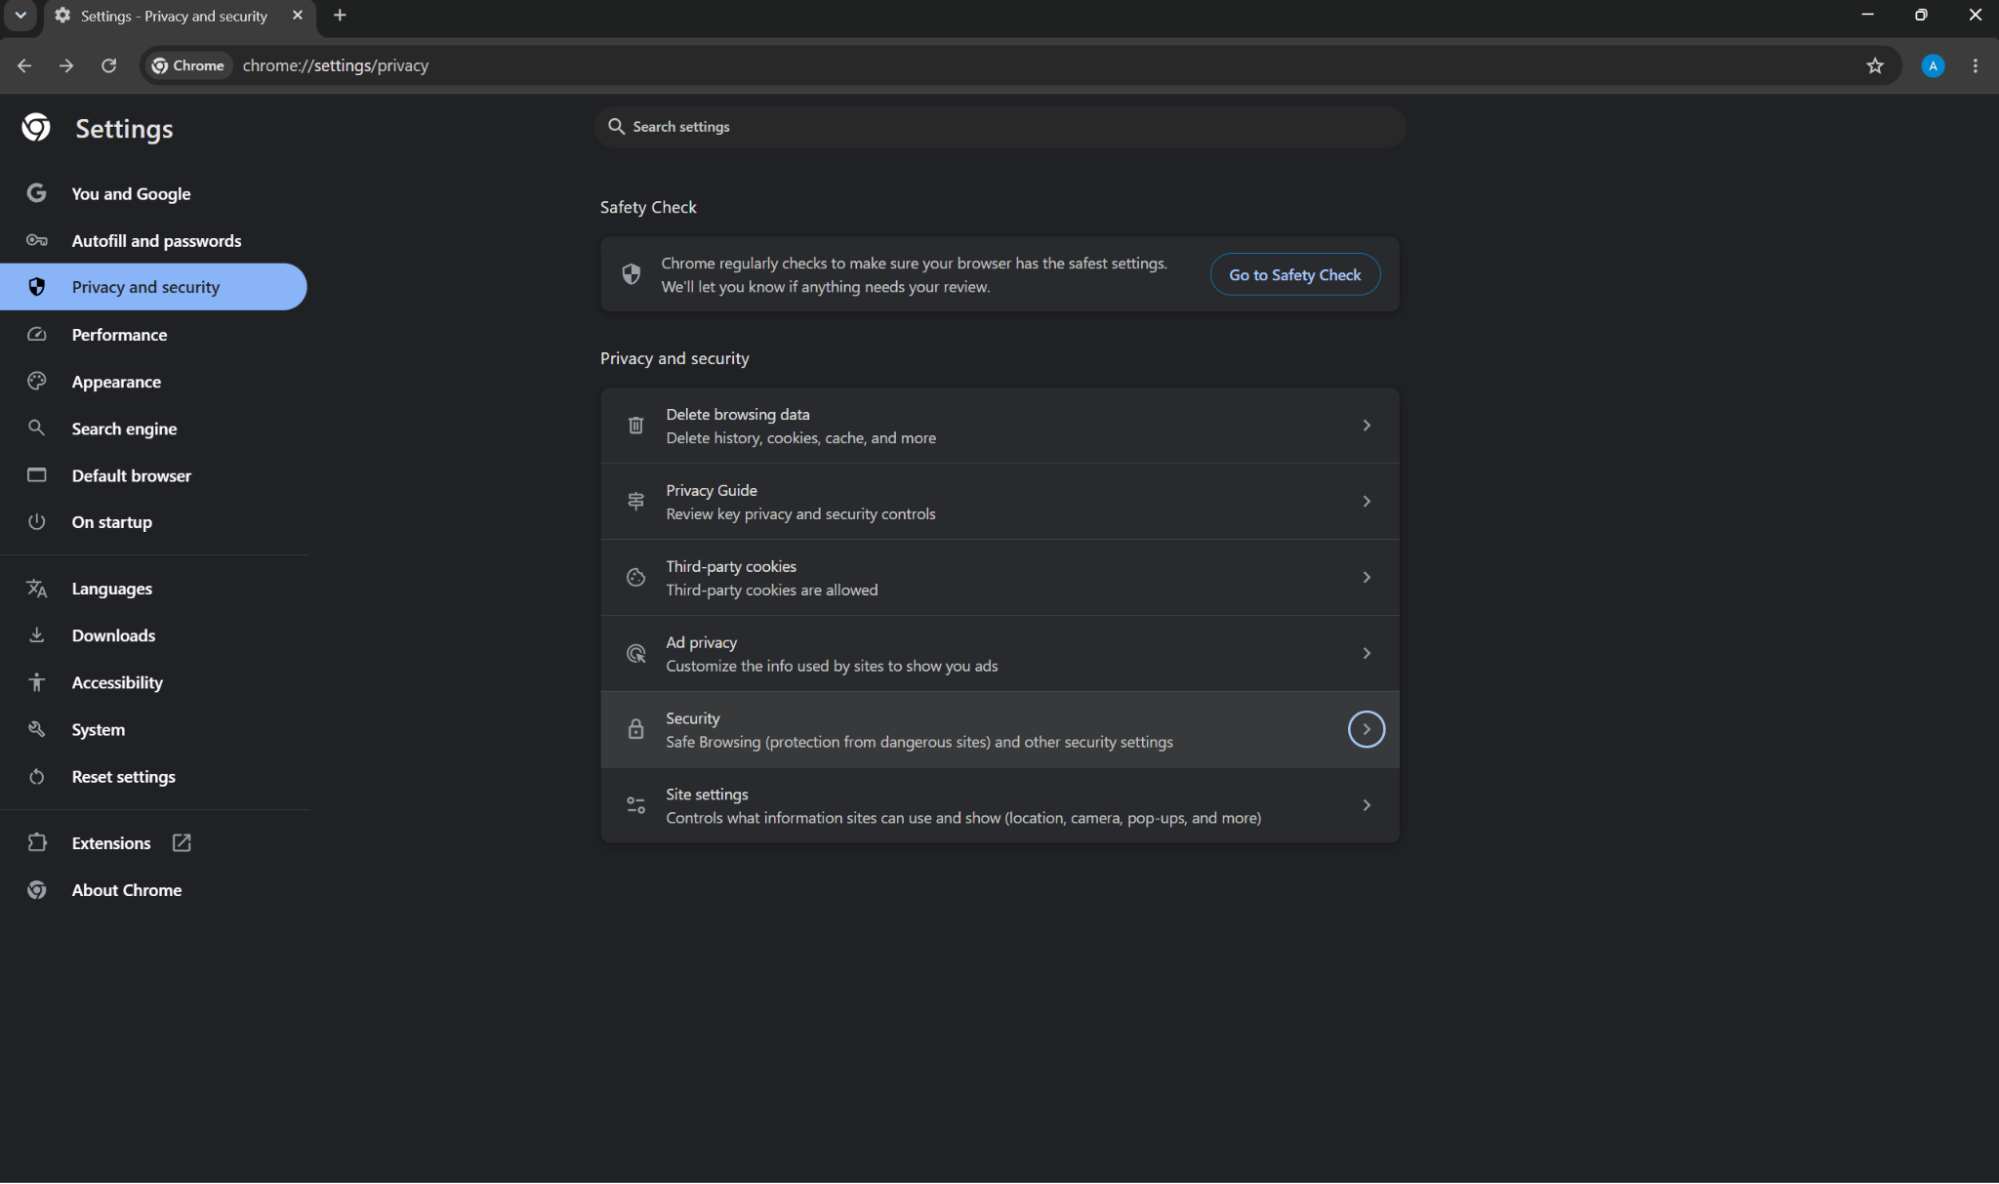Open Privacy Guide using its arrow
Viewport: 1999px width, 1184px height.
1366,501
